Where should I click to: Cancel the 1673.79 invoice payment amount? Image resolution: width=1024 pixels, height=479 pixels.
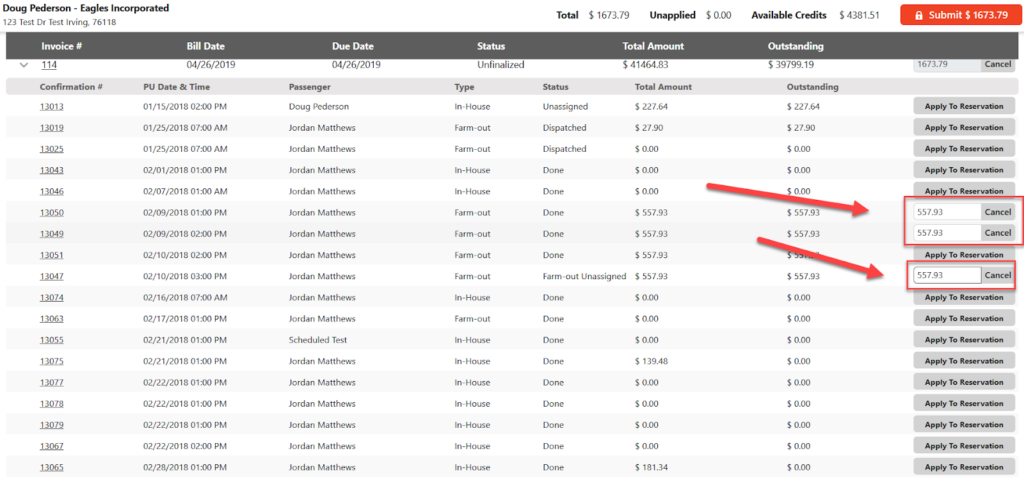coord(997,64)
